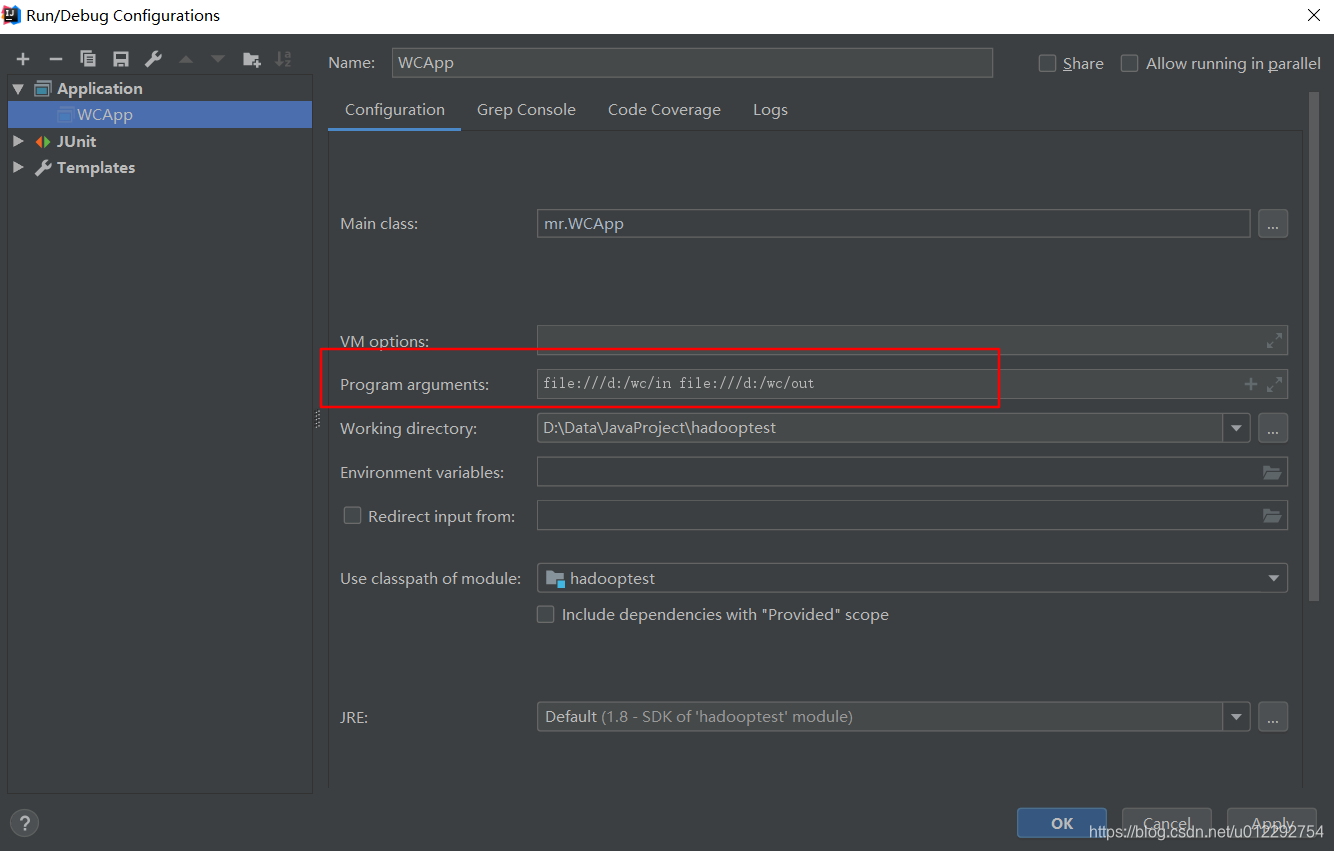Screen dimensions: 1334x851
Task: Open Working directory dropdown arrow
Action: [1237, 428]
